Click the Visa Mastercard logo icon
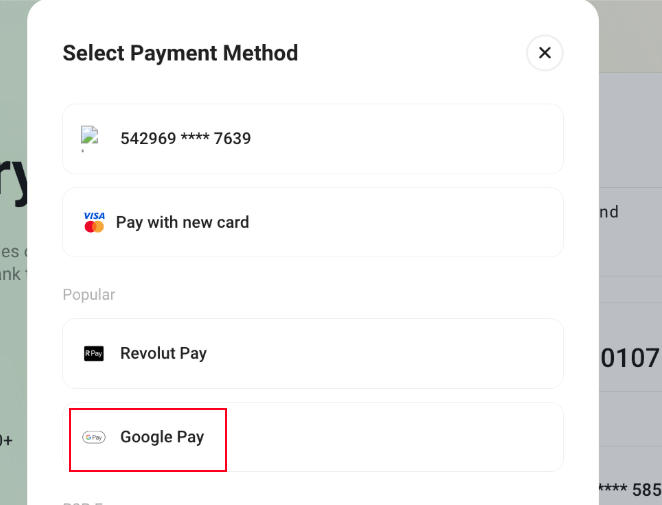 [94, 222]
